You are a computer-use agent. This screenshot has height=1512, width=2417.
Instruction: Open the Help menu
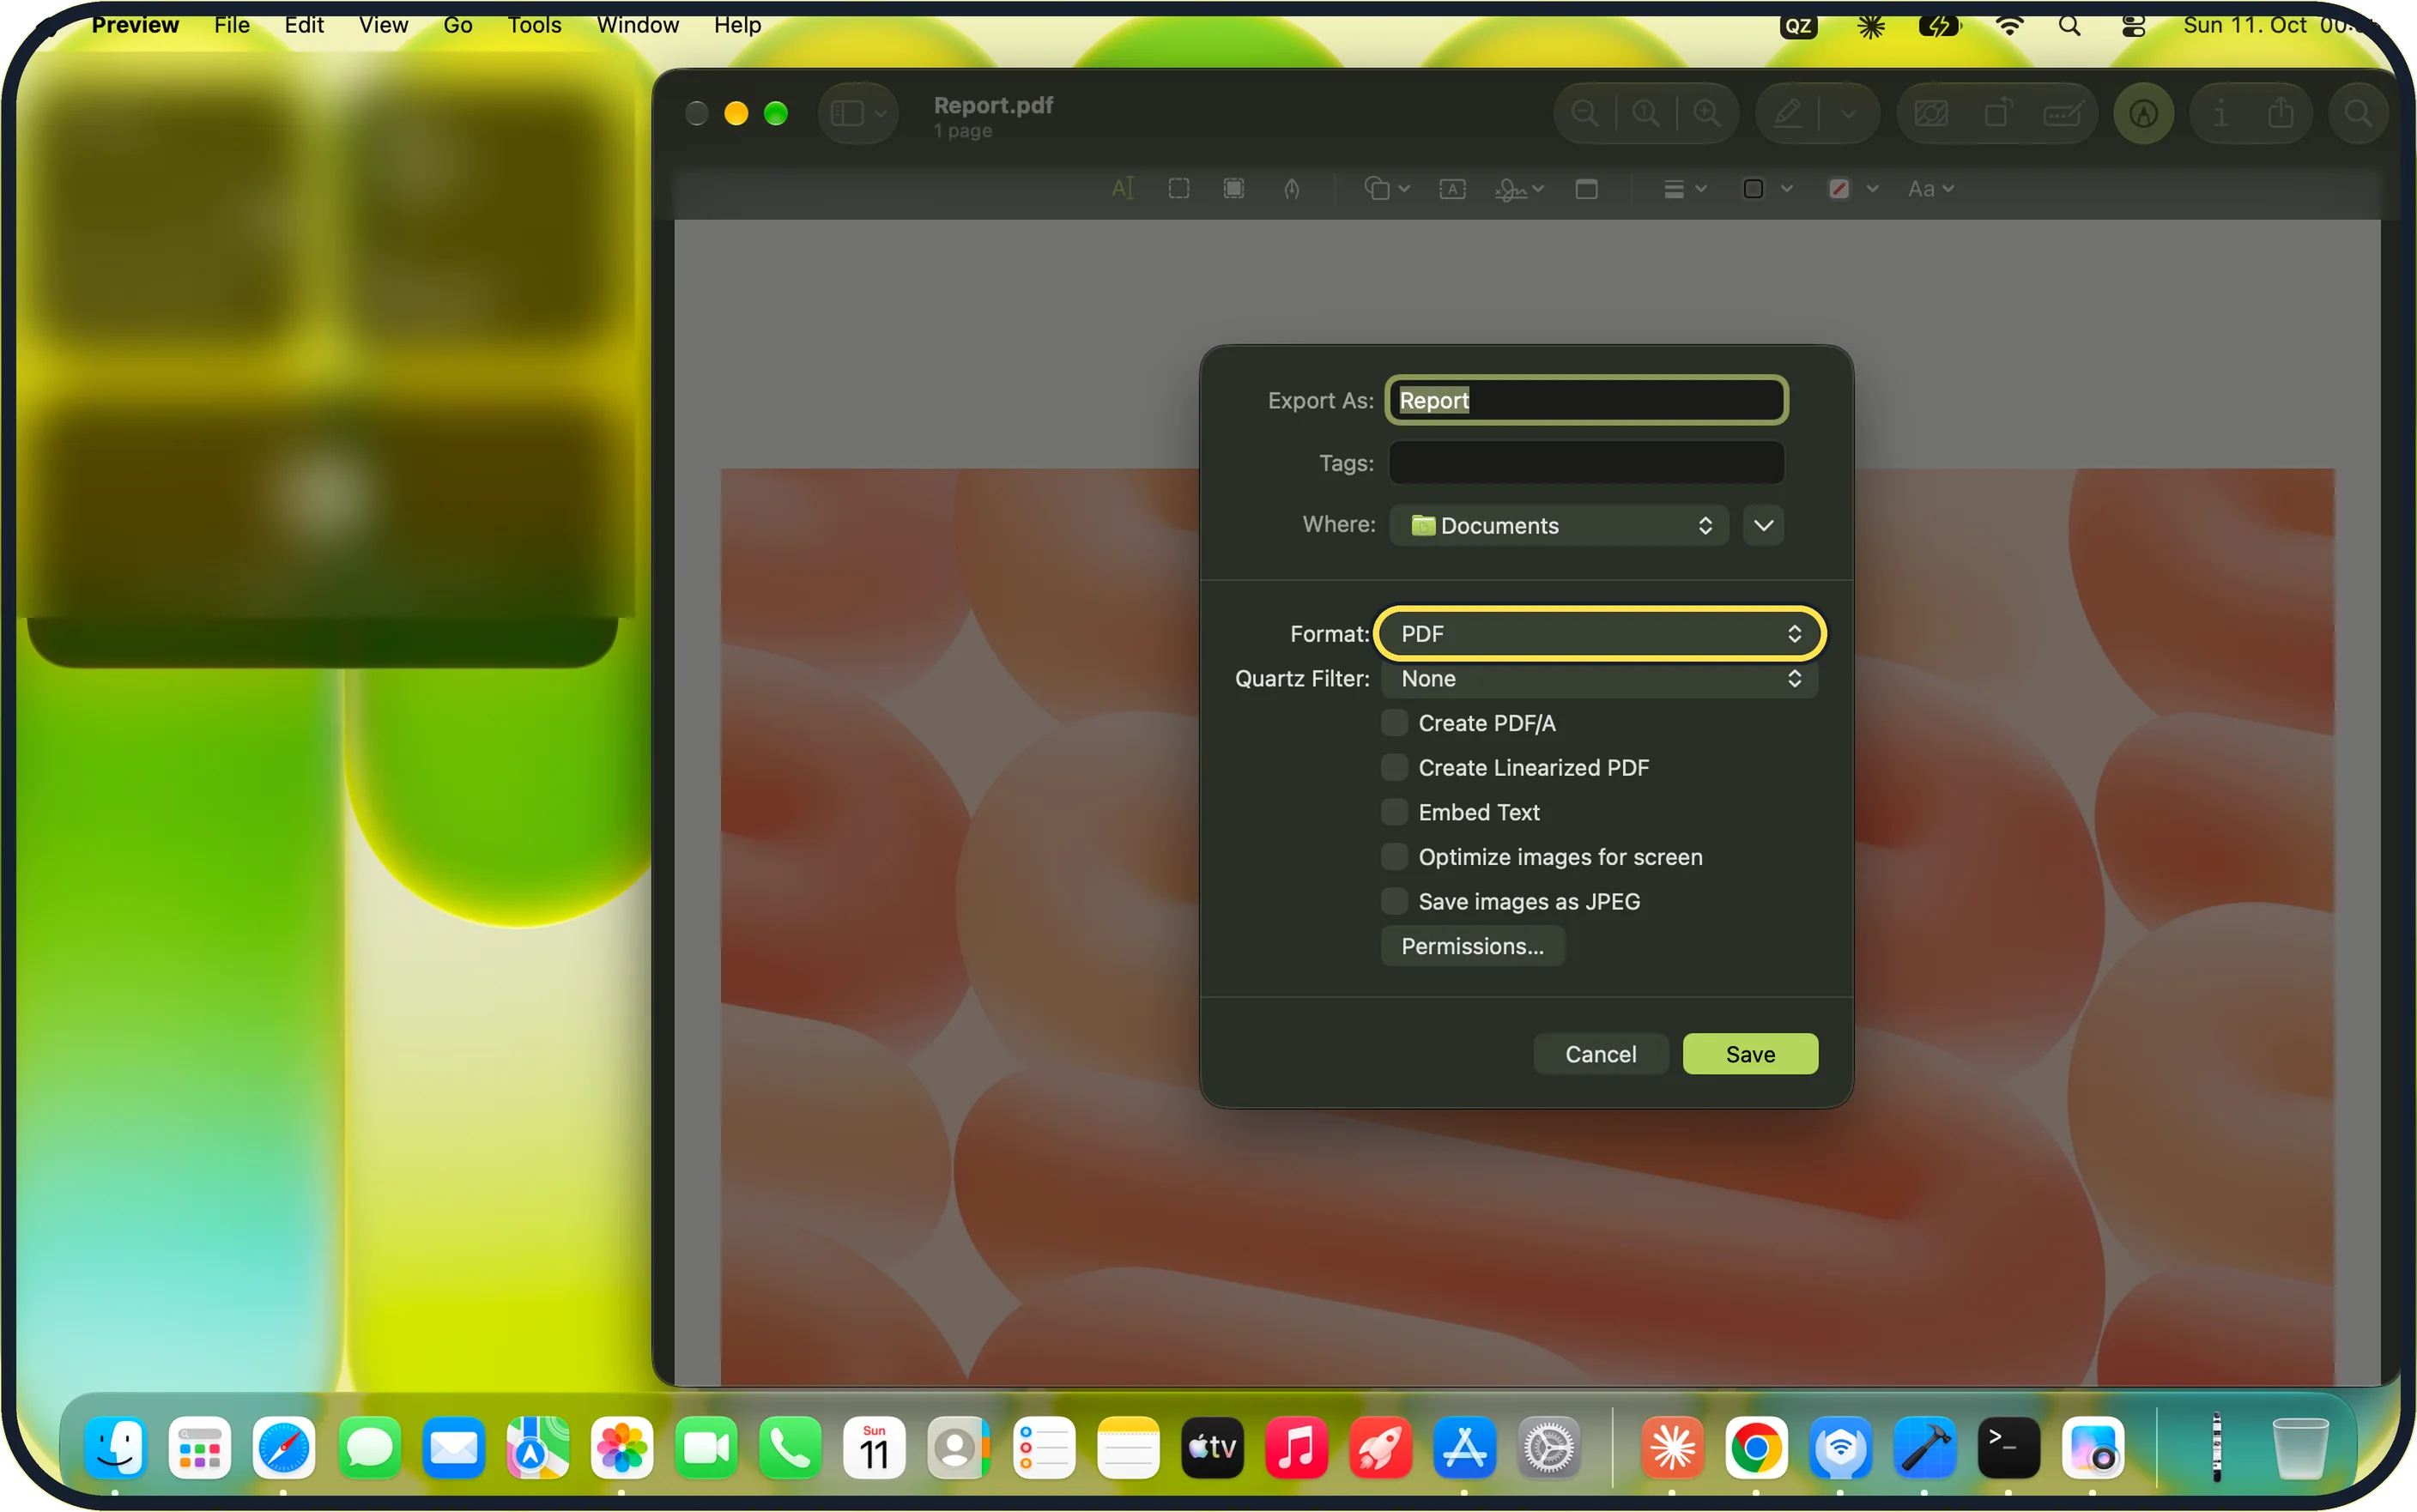(737, 25)
